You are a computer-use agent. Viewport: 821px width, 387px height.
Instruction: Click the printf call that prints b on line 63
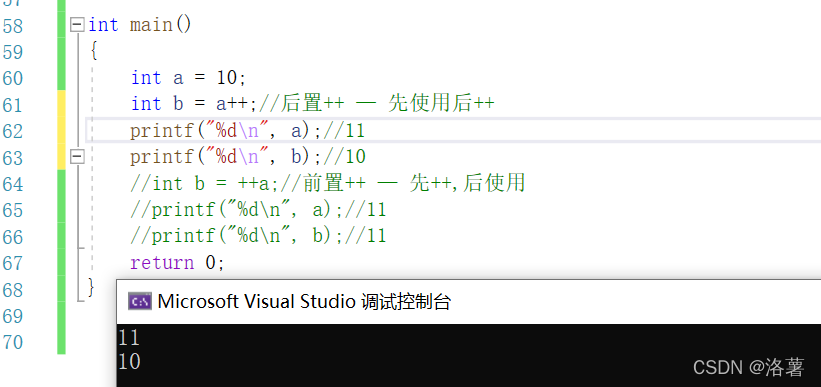[226, 157]
